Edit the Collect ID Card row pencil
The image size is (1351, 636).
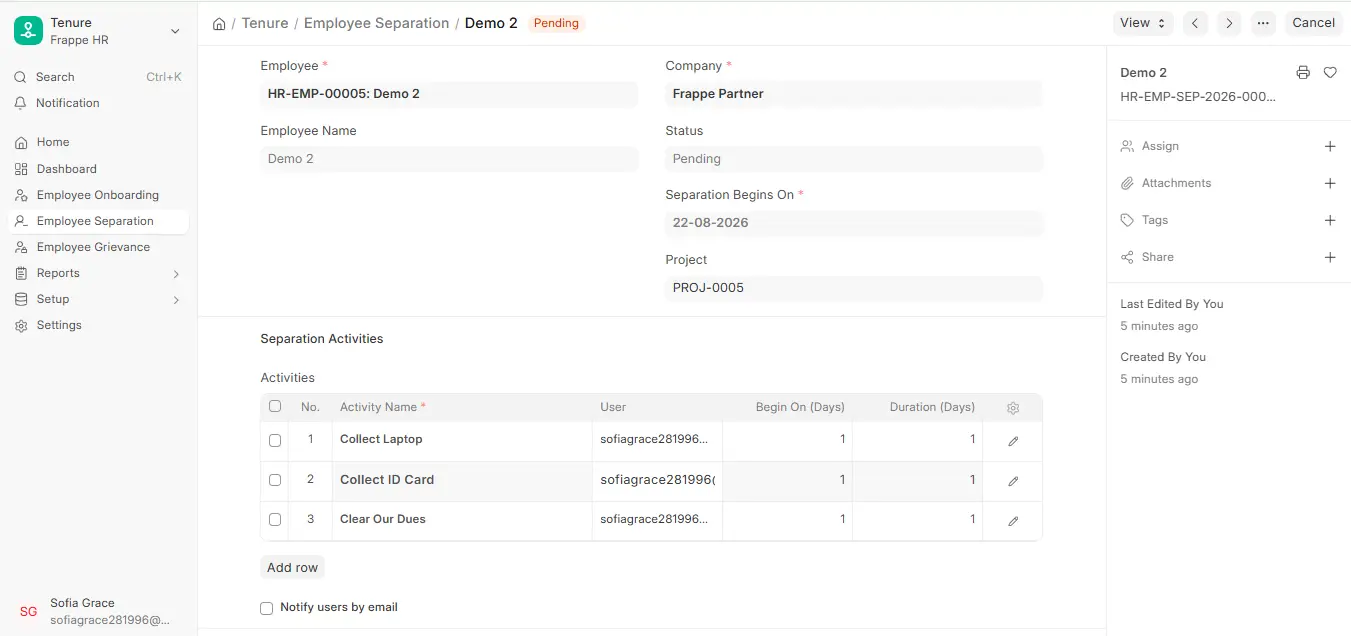pyautogui.click(x=1013, y=481)
